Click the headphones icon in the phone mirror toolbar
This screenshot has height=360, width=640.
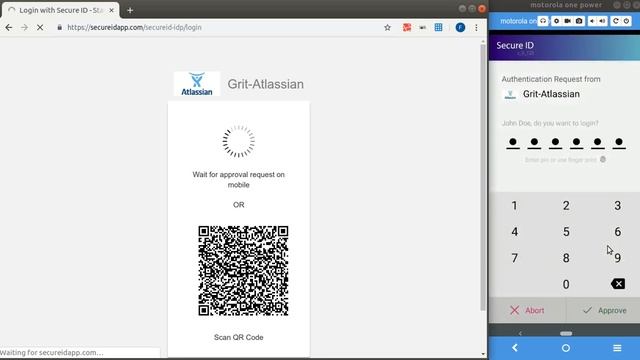(543, 21)
